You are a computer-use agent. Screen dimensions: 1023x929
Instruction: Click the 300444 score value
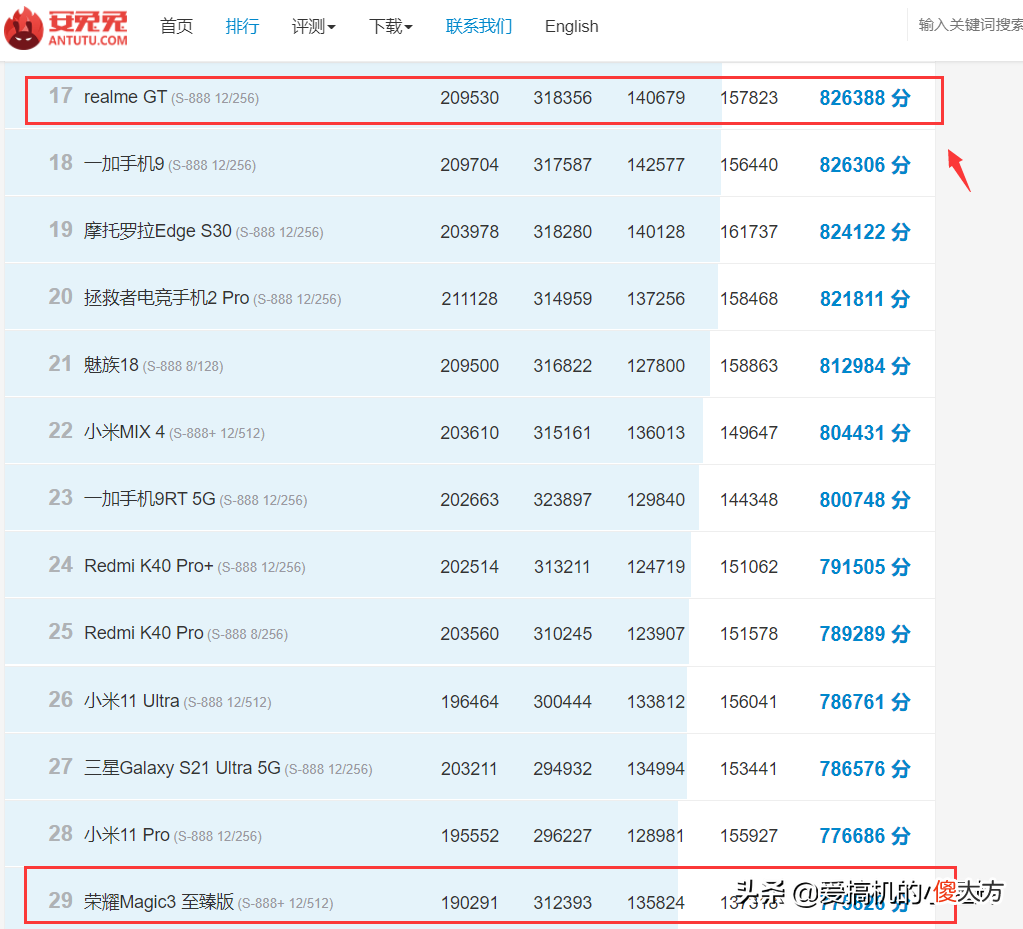pyautogui.click(x=562, y=702)
